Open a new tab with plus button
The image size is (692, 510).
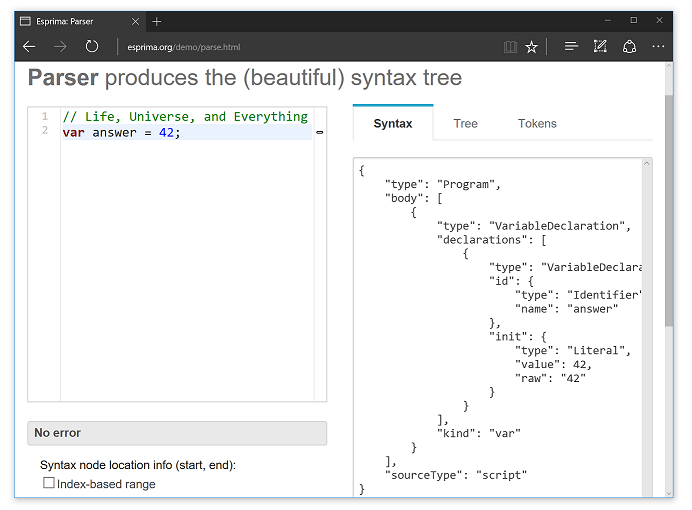tap(157, 21)
